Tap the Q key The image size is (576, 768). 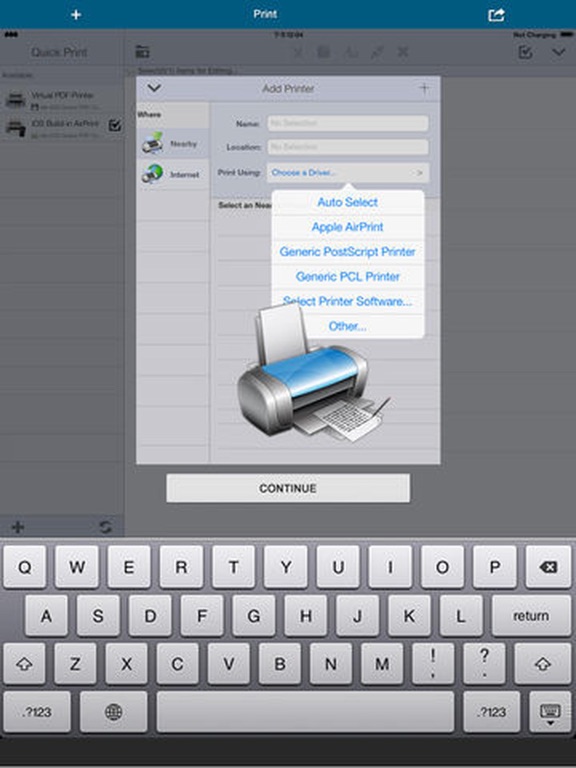coord(24,567)
